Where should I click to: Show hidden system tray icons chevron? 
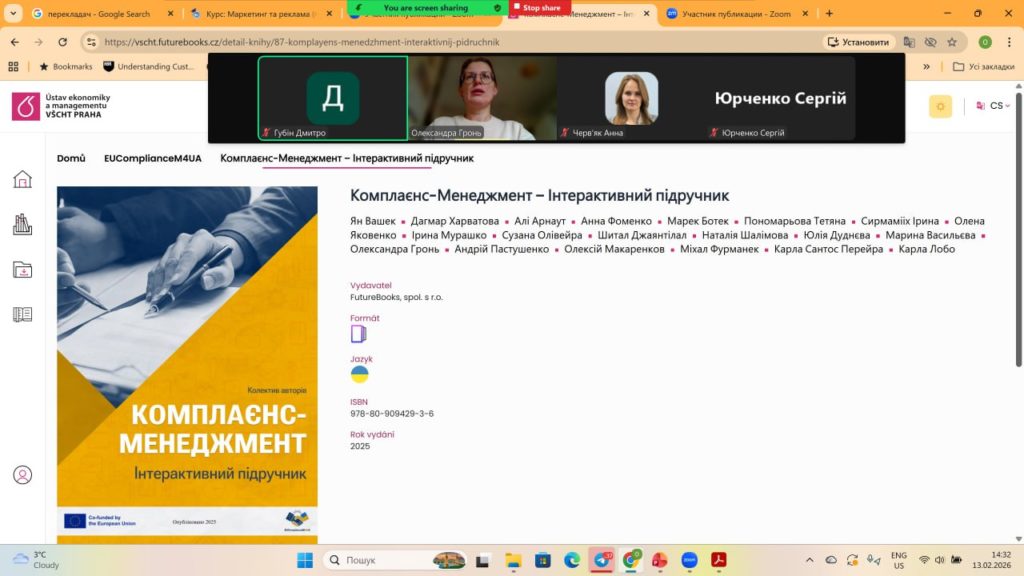[809, 560]
